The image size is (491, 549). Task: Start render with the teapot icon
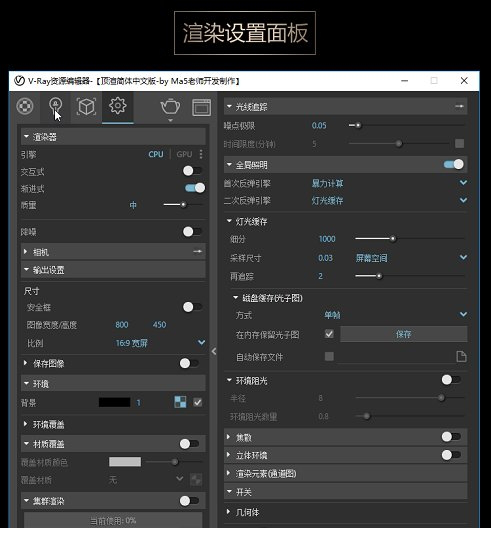coord(170,107)
